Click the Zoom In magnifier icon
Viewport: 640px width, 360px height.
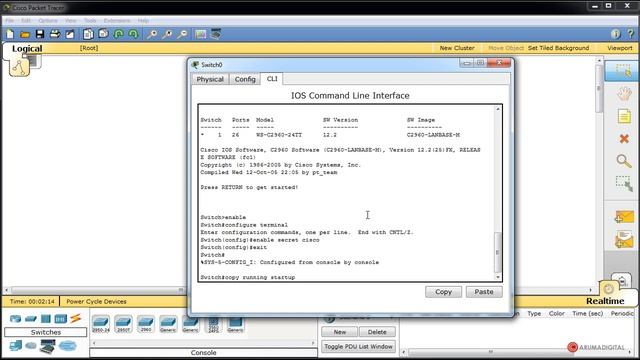click(152, 34)
